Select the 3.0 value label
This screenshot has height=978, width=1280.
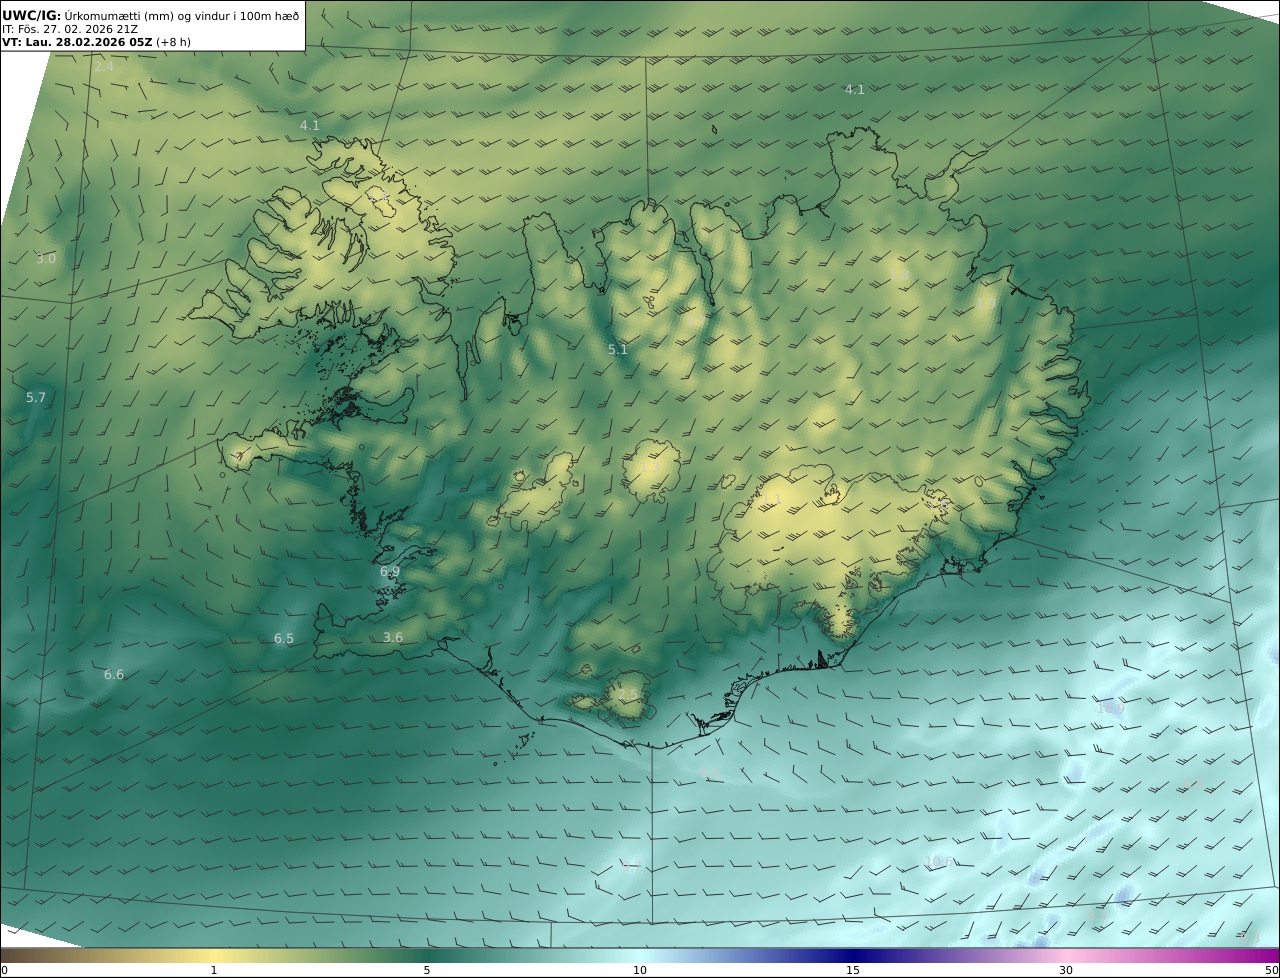[46, 258]
